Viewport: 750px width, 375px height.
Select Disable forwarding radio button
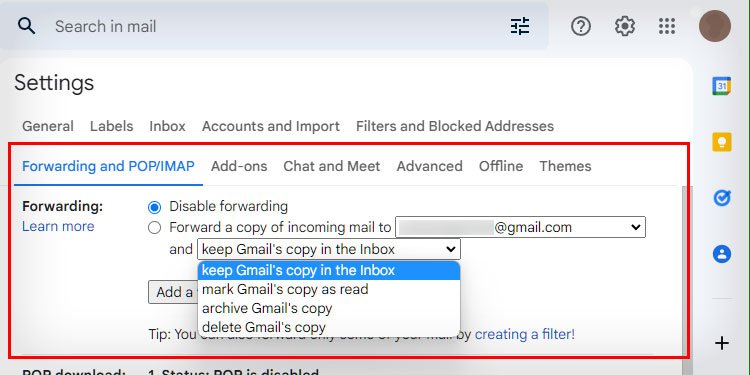154,207
